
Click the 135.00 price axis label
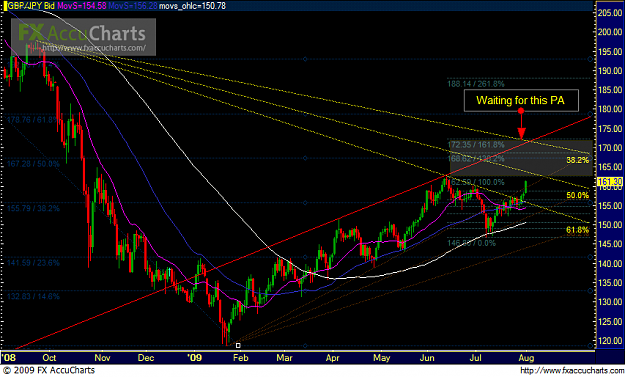(x=610, y=283)
